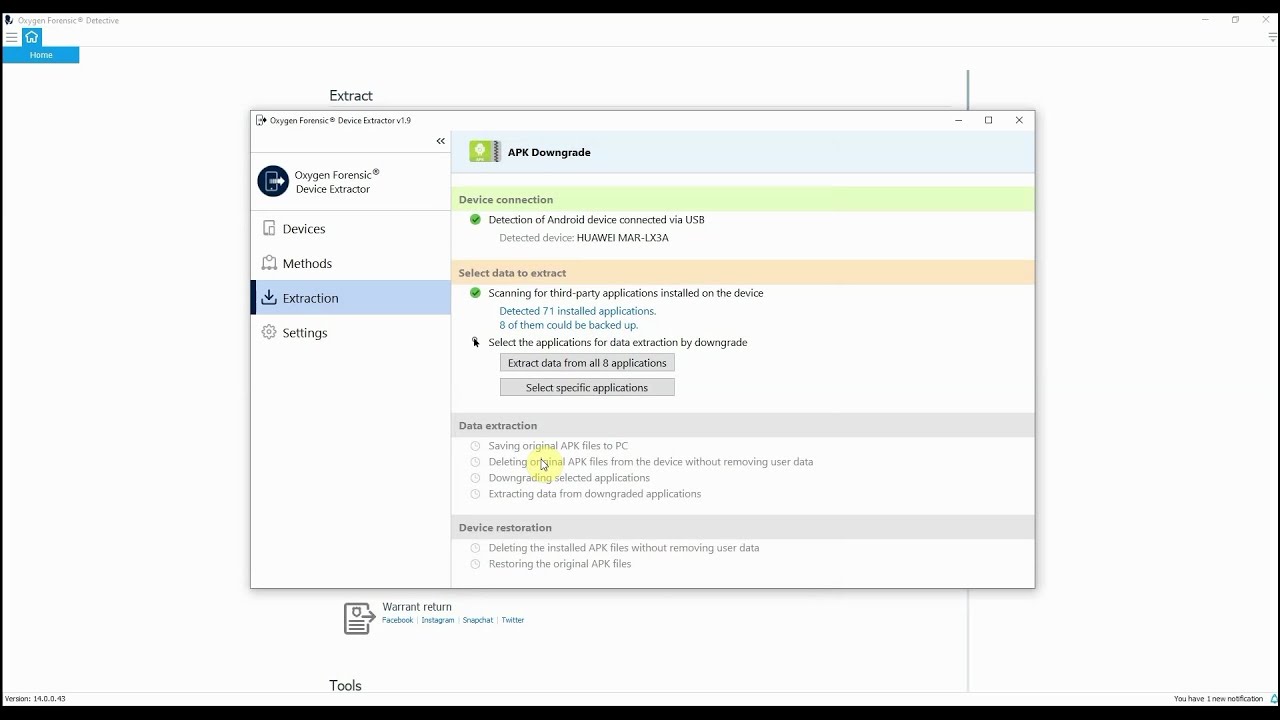This screenshot has height=720, width=1280.
Task: Click the Device restoration section header
Action: coord(743,527)
